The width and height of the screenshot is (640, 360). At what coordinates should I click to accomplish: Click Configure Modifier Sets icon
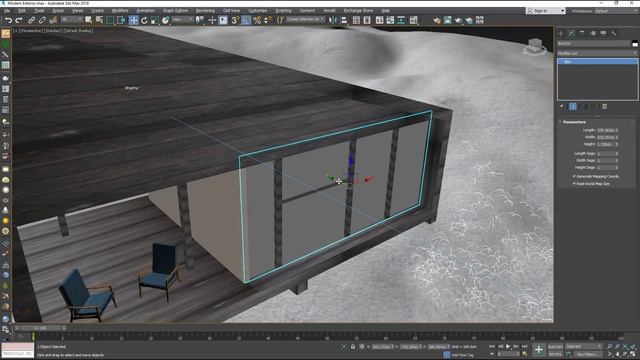605,107
